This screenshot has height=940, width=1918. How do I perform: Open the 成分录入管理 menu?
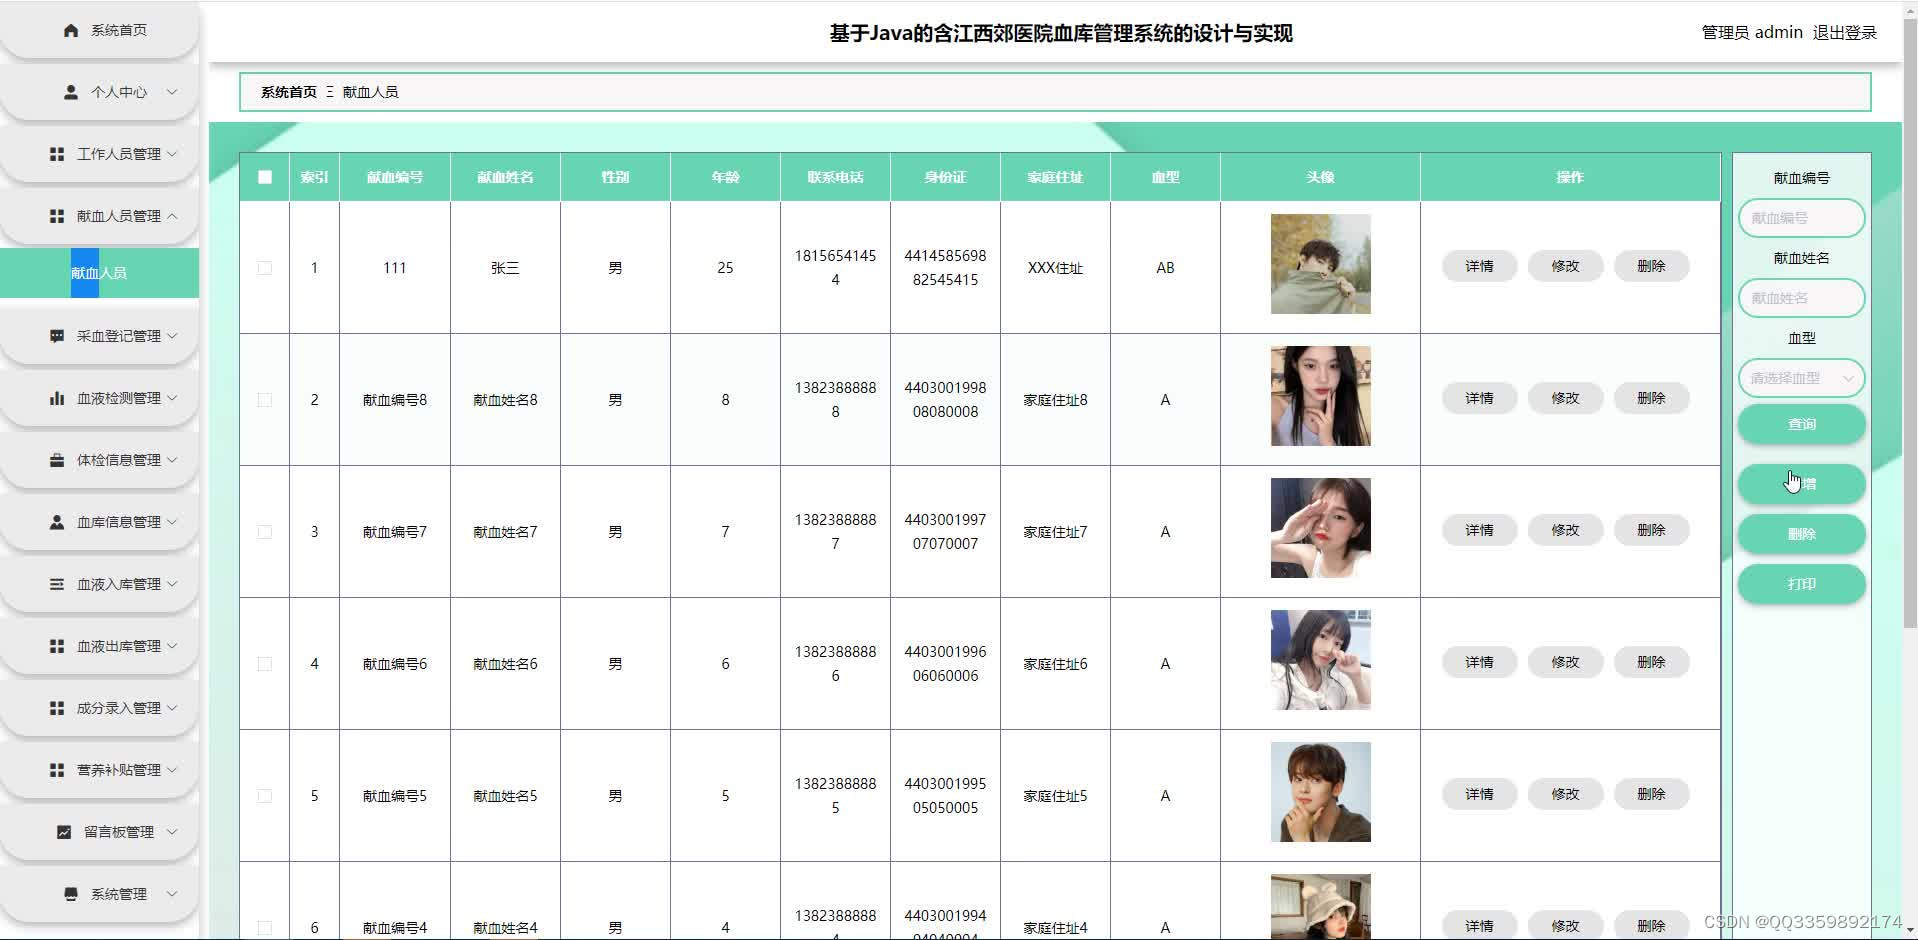[x=99, y=708]
